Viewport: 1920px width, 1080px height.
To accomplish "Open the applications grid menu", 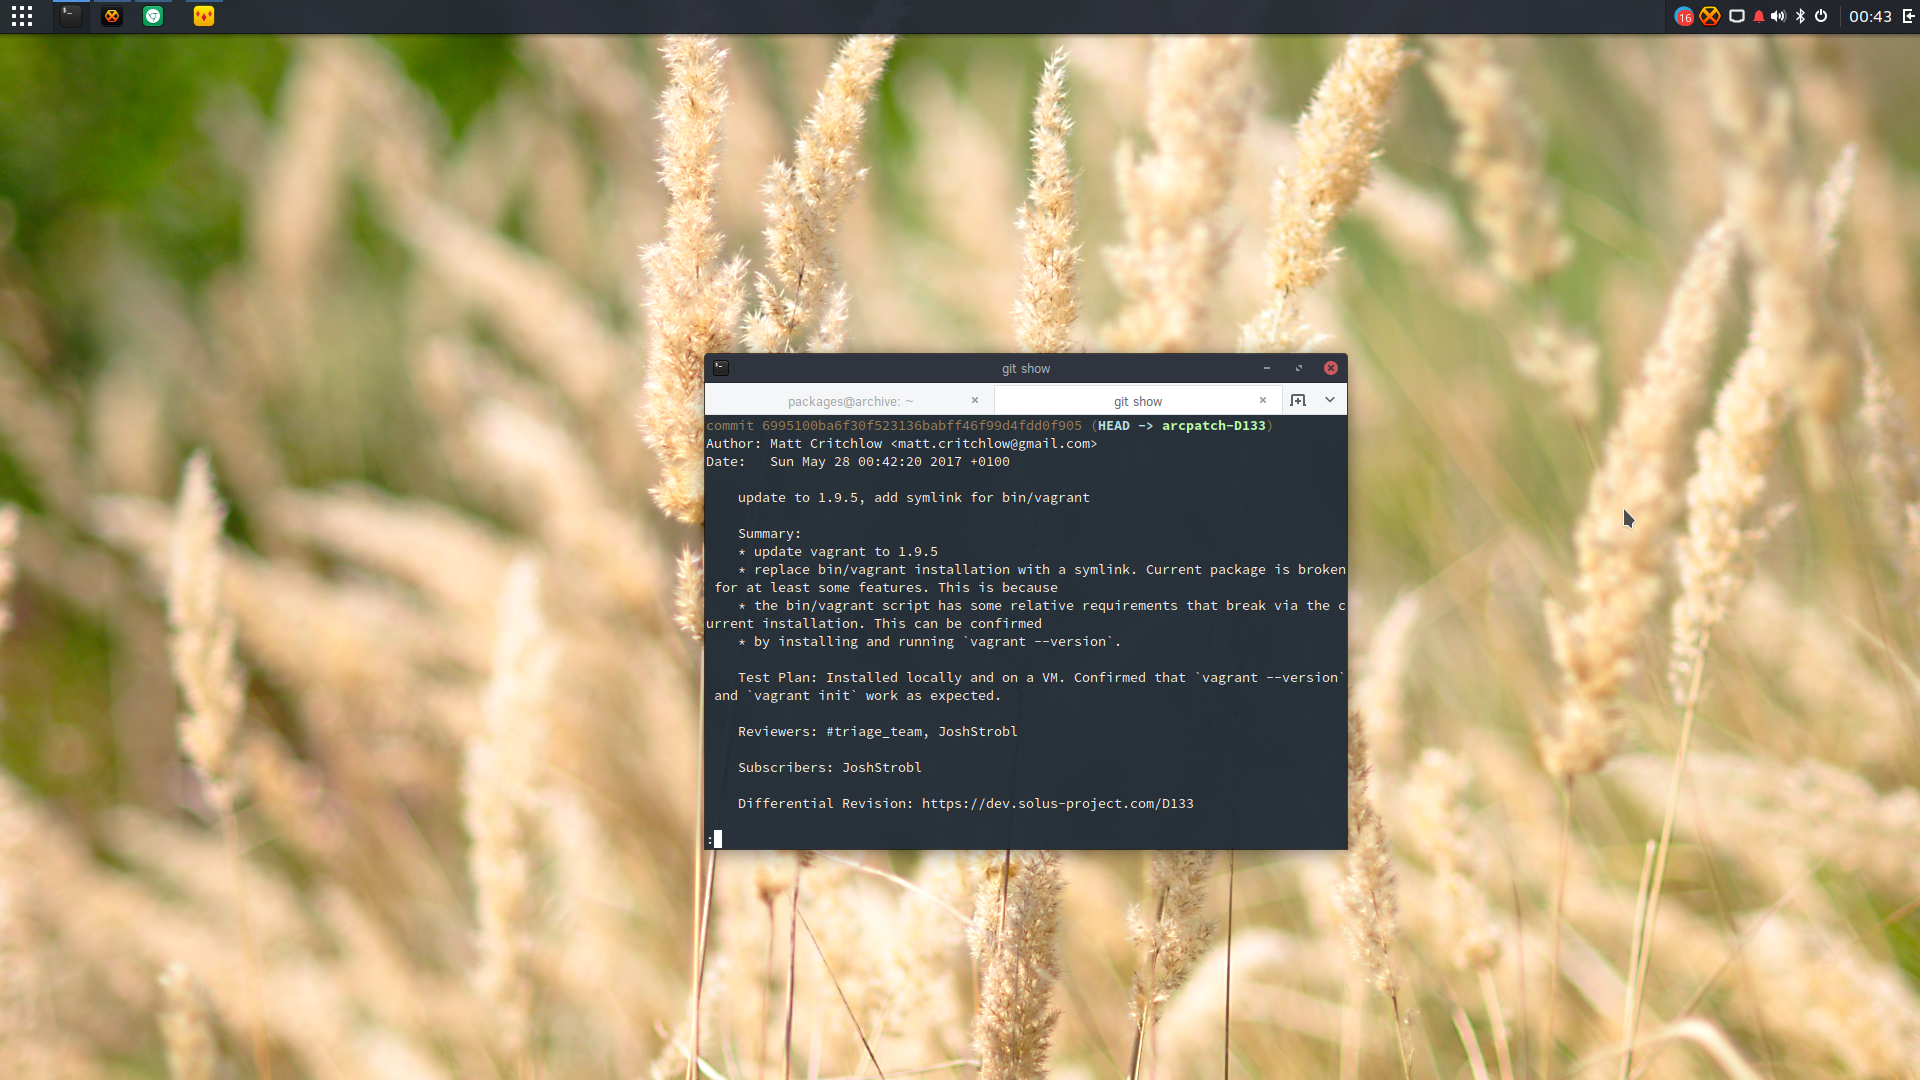I will coord(22,16).
